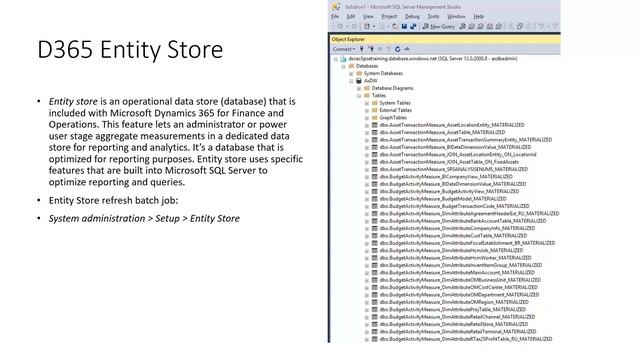Select AssetTransactionMeasure_JOIN_AssetTable_ON_FixedAssets table

[449, 162]
